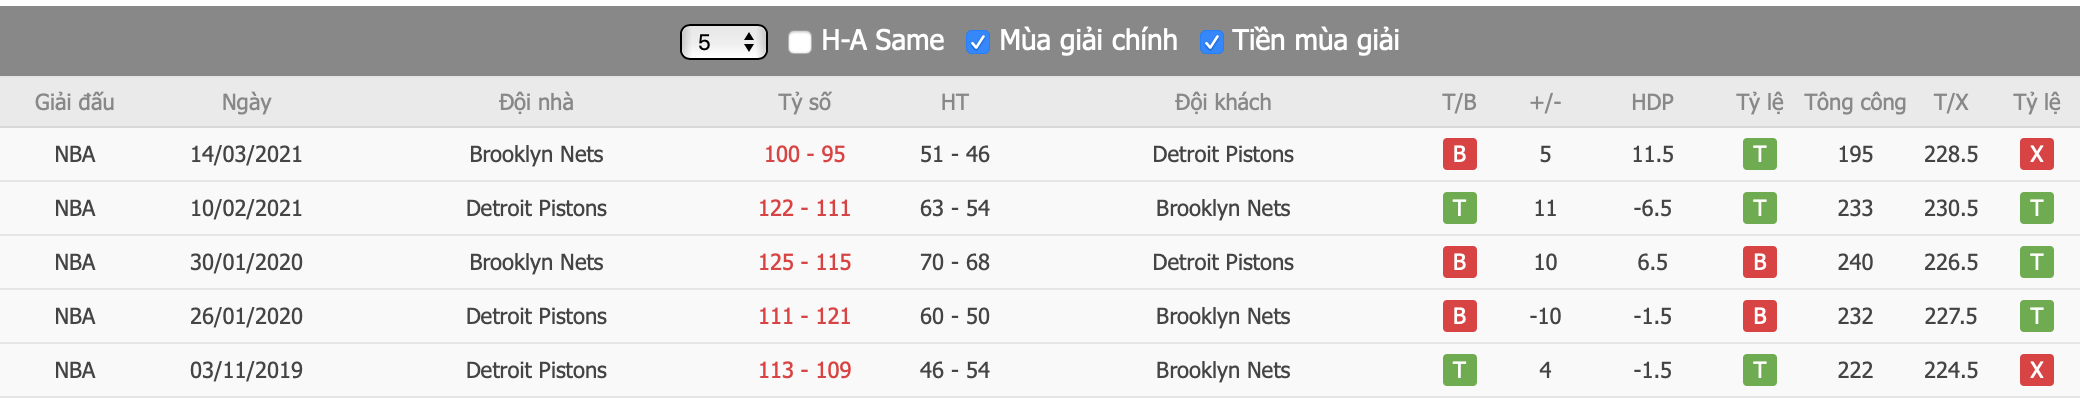Click Brooklyn Nets home team on 14/03/2021

pos(536,154)
